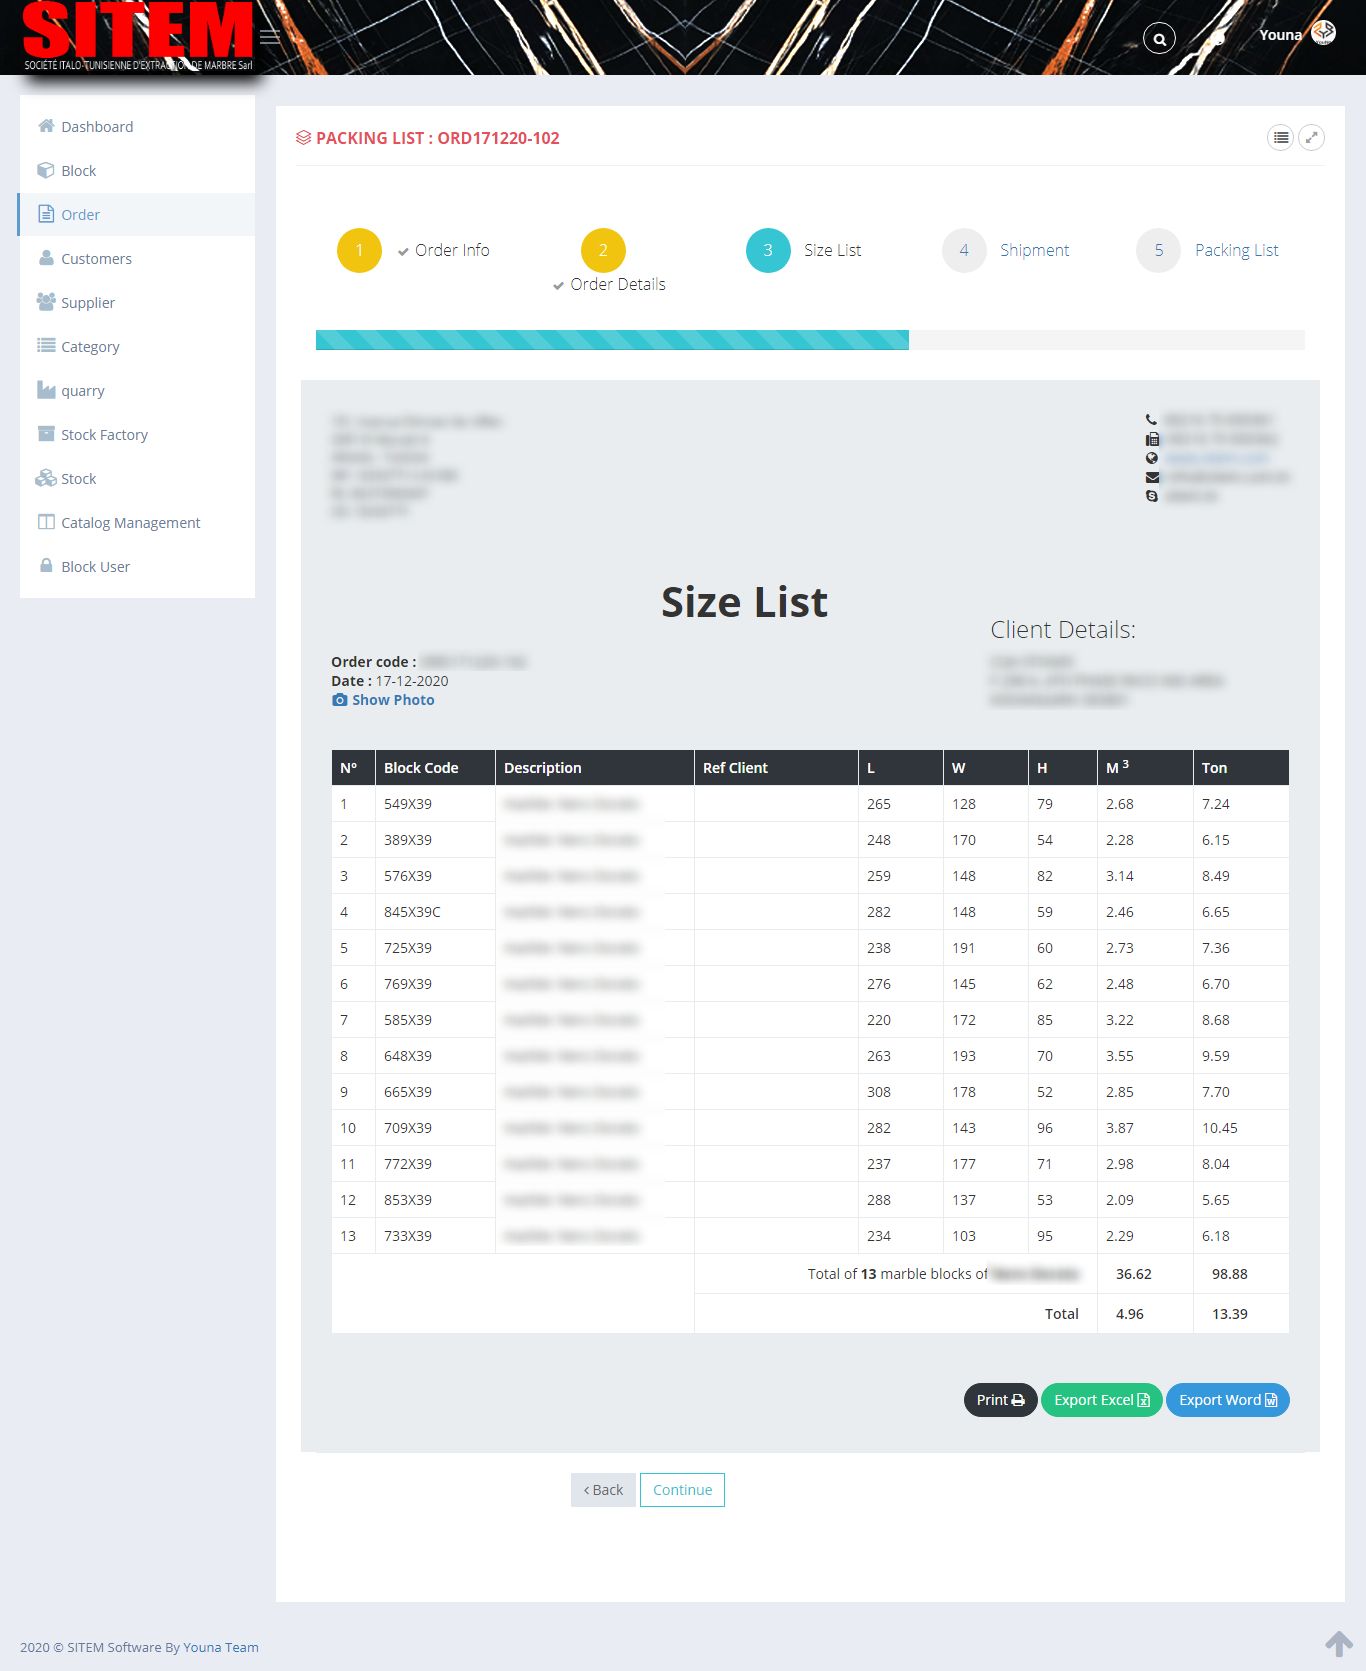This screenshot has width=1366, height=1671.
Task: Select step 1 Order Info circle
Action: 359,250
